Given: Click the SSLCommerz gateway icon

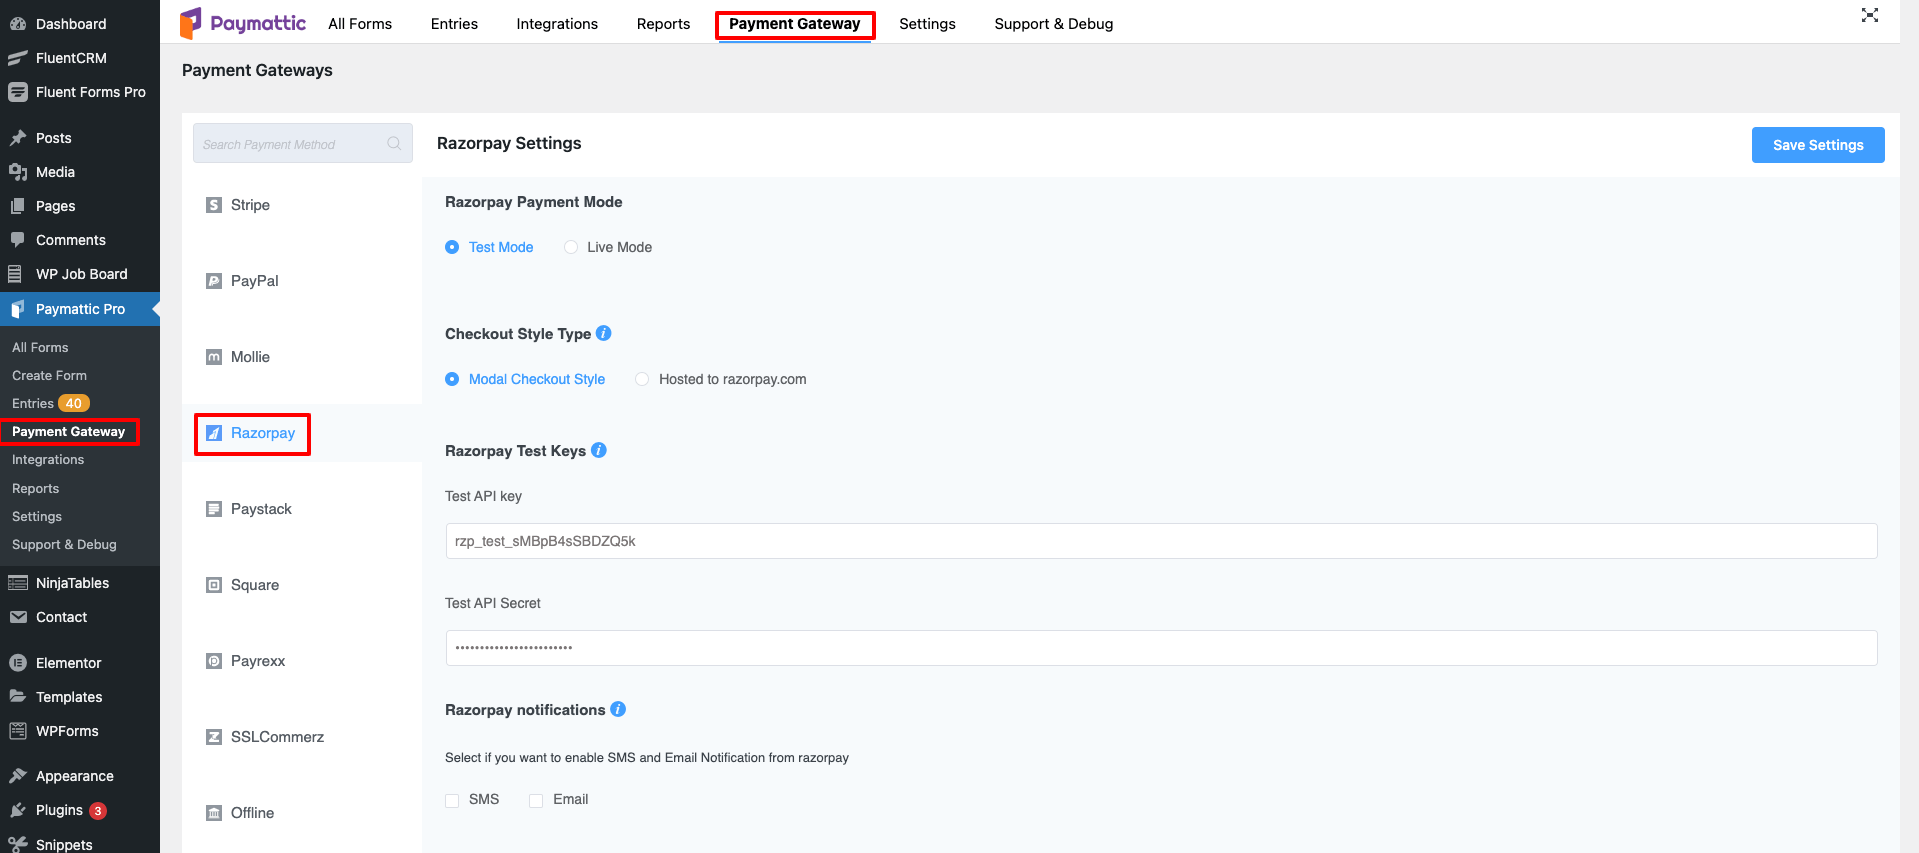Looking at the screenshot, I should [214, 737].
